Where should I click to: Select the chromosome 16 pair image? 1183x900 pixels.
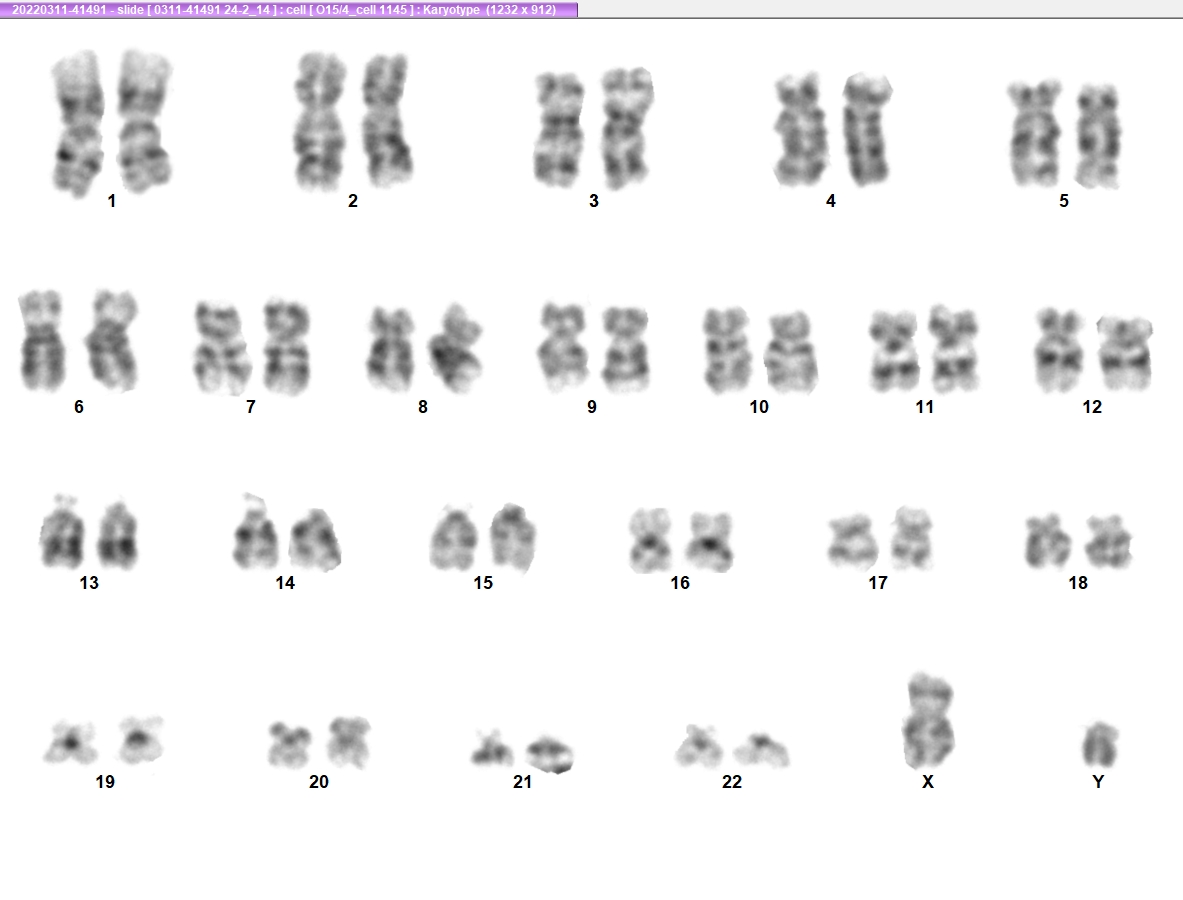681,540
